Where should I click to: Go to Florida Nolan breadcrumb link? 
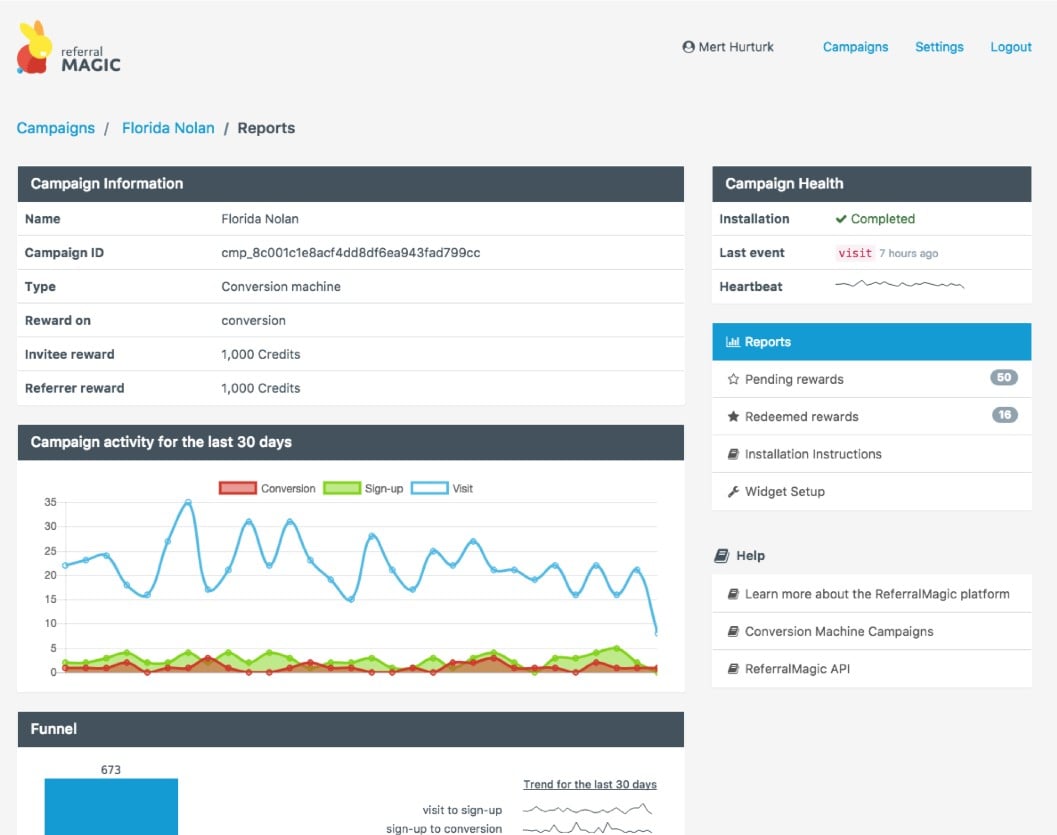(x=168, y=128)
